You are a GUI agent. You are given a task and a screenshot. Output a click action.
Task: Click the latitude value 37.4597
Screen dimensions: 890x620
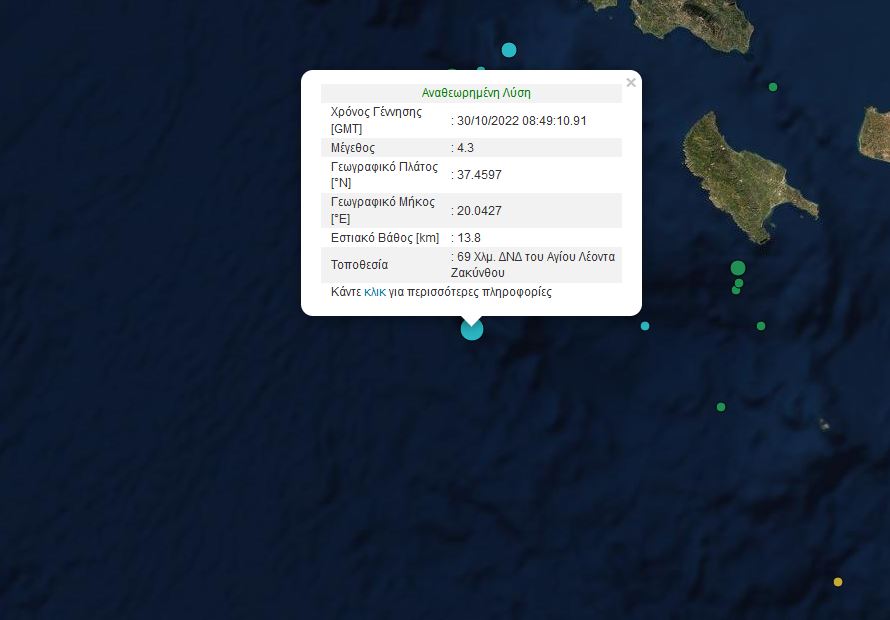pos(479,174)
